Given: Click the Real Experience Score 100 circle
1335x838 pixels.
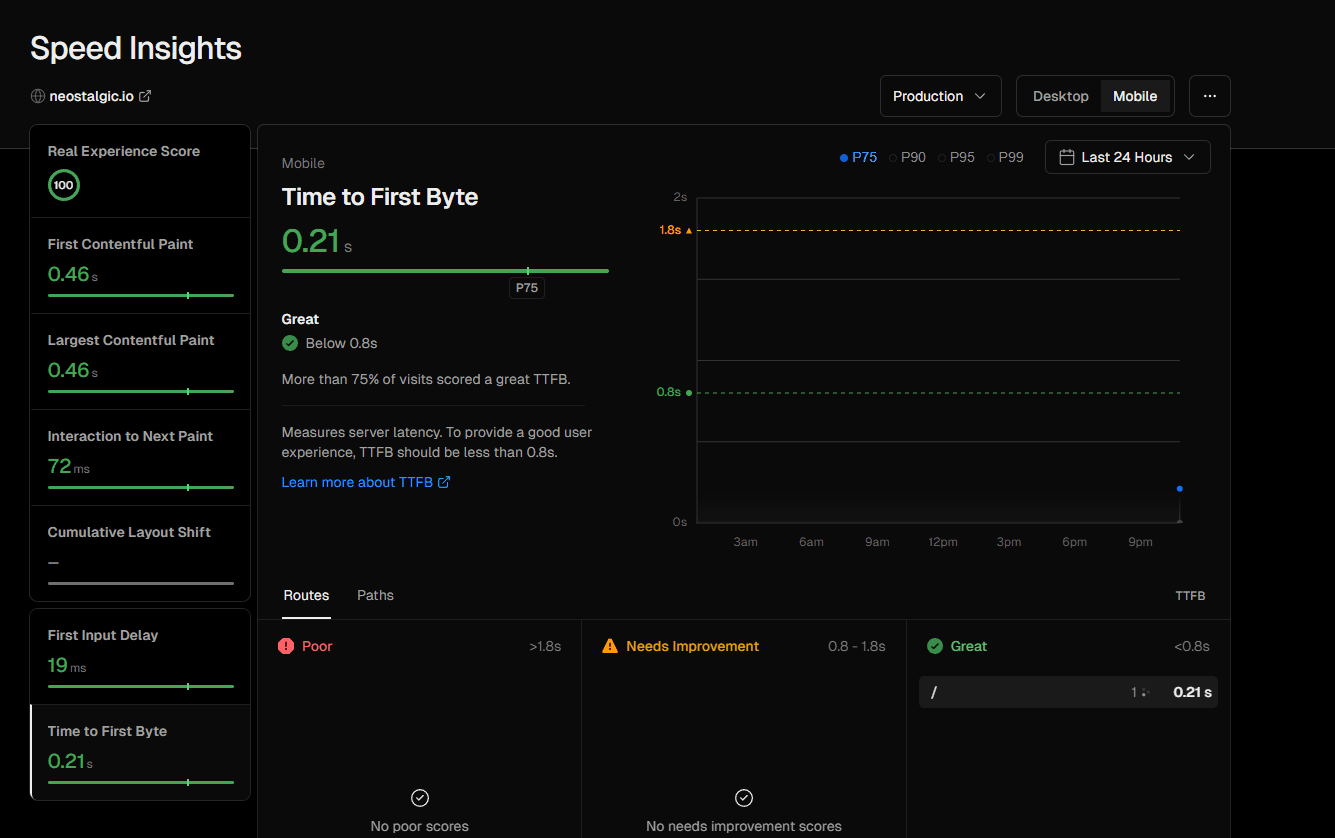Looking at the screenshot, I should (64, 185).
